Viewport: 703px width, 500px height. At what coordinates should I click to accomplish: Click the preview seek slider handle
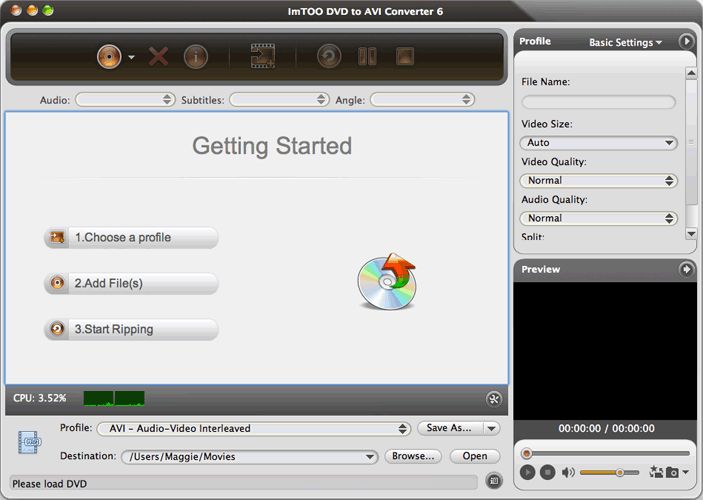527,453
